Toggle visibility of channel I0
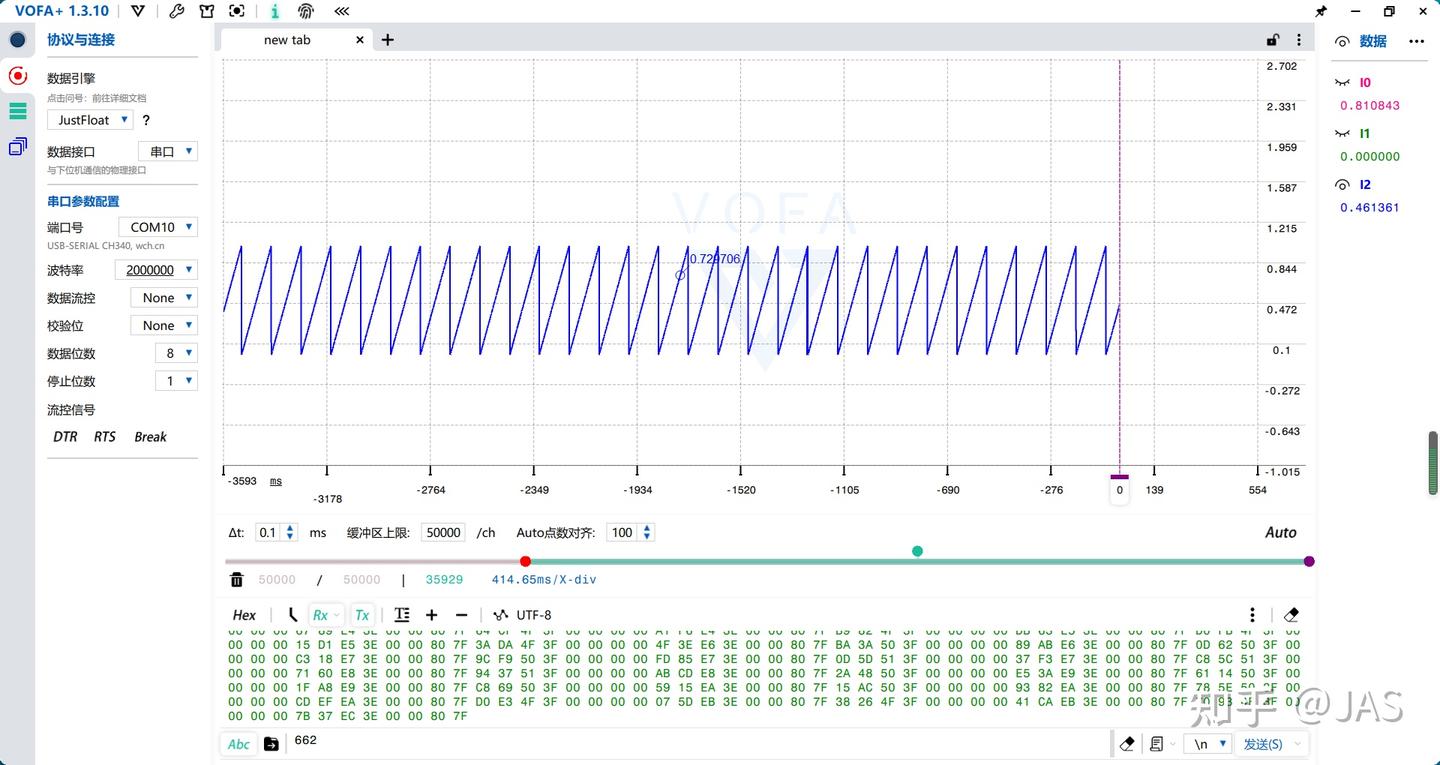Viewport: 1440px width, 765px height. click(1343, 83)
